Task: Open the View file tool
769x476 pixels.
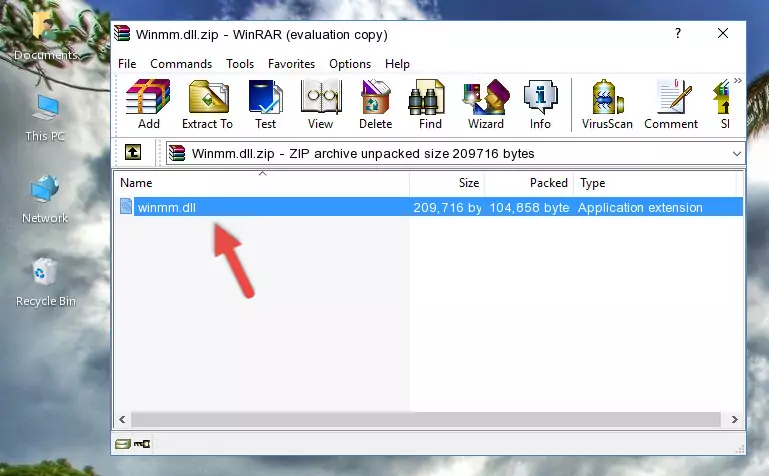Action: 321,104
